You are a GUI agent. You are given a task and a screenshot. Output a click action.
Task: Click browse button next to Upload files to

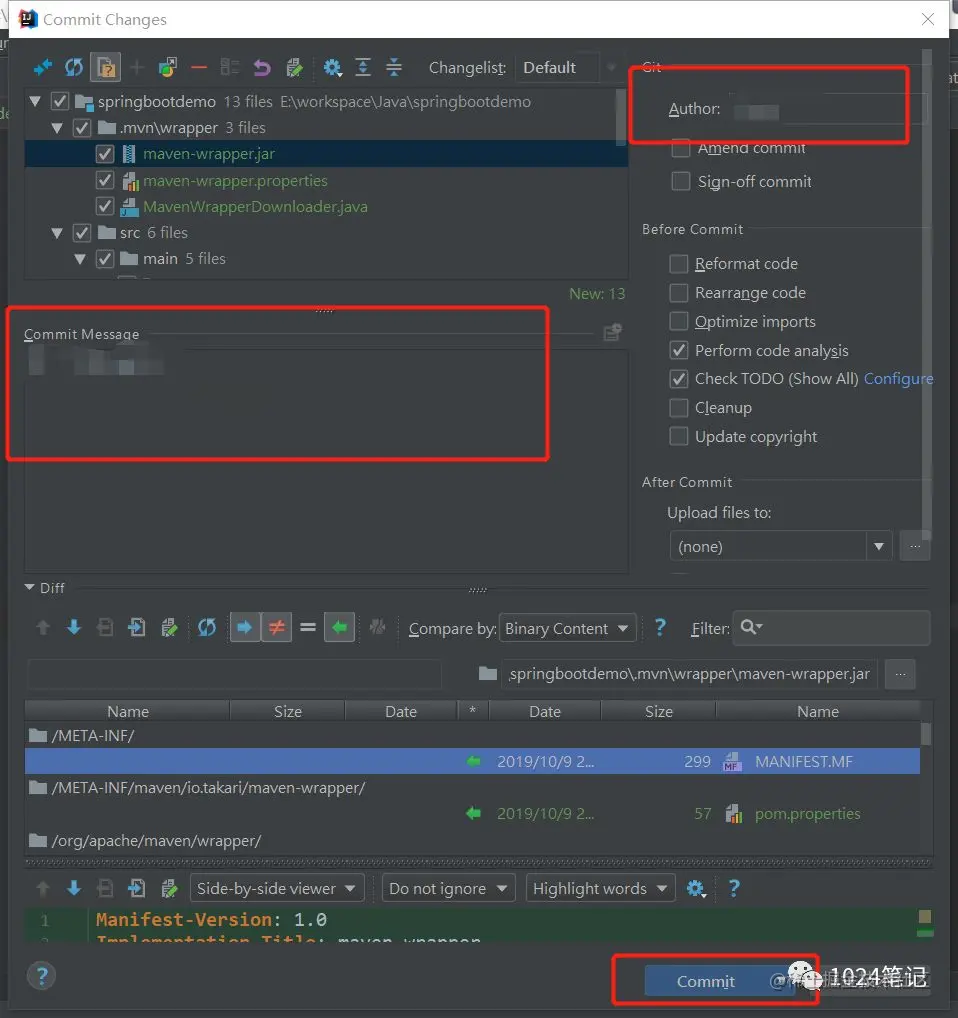[x=915, y=546]
